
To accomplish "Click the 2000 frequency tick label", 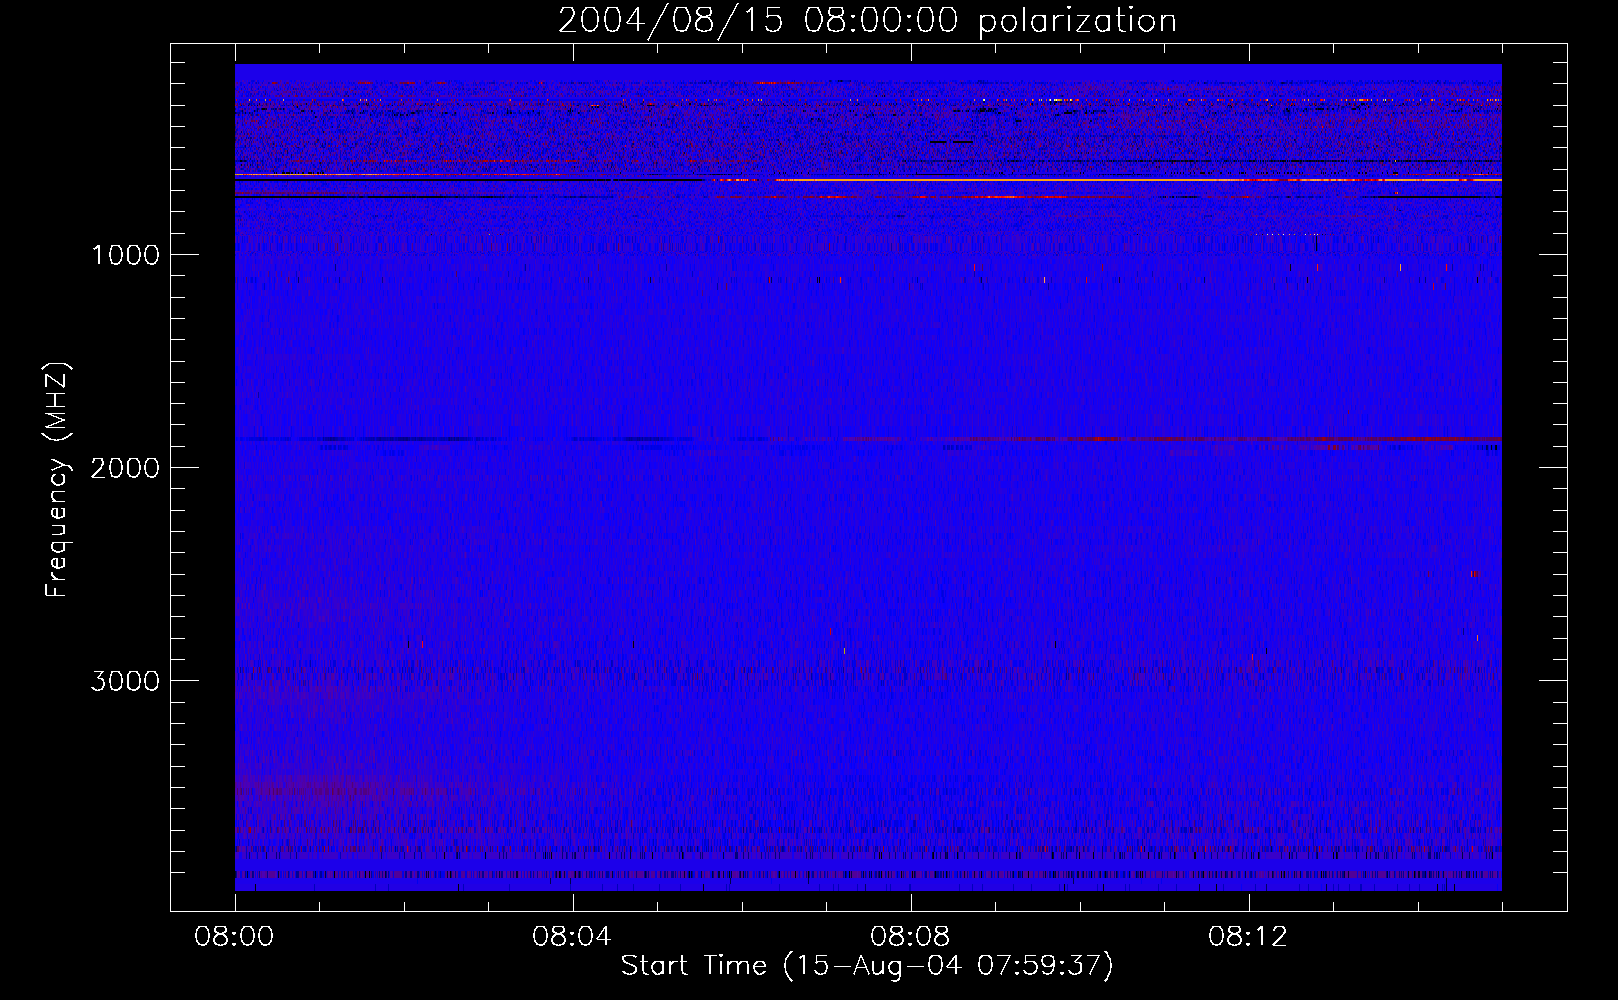I will click(125, 468).
